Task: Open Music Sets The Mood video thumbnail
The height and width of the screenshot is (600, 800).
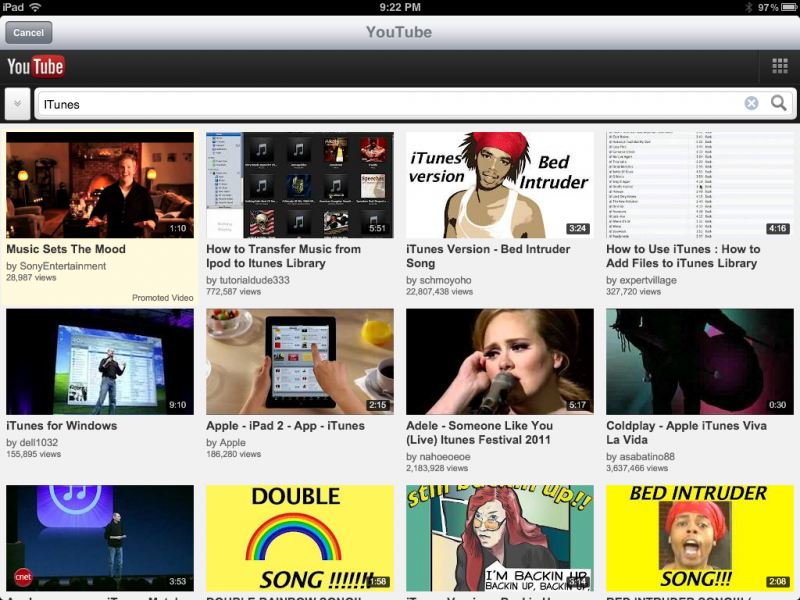Action: pyautogui.click(x=100, y=185)
